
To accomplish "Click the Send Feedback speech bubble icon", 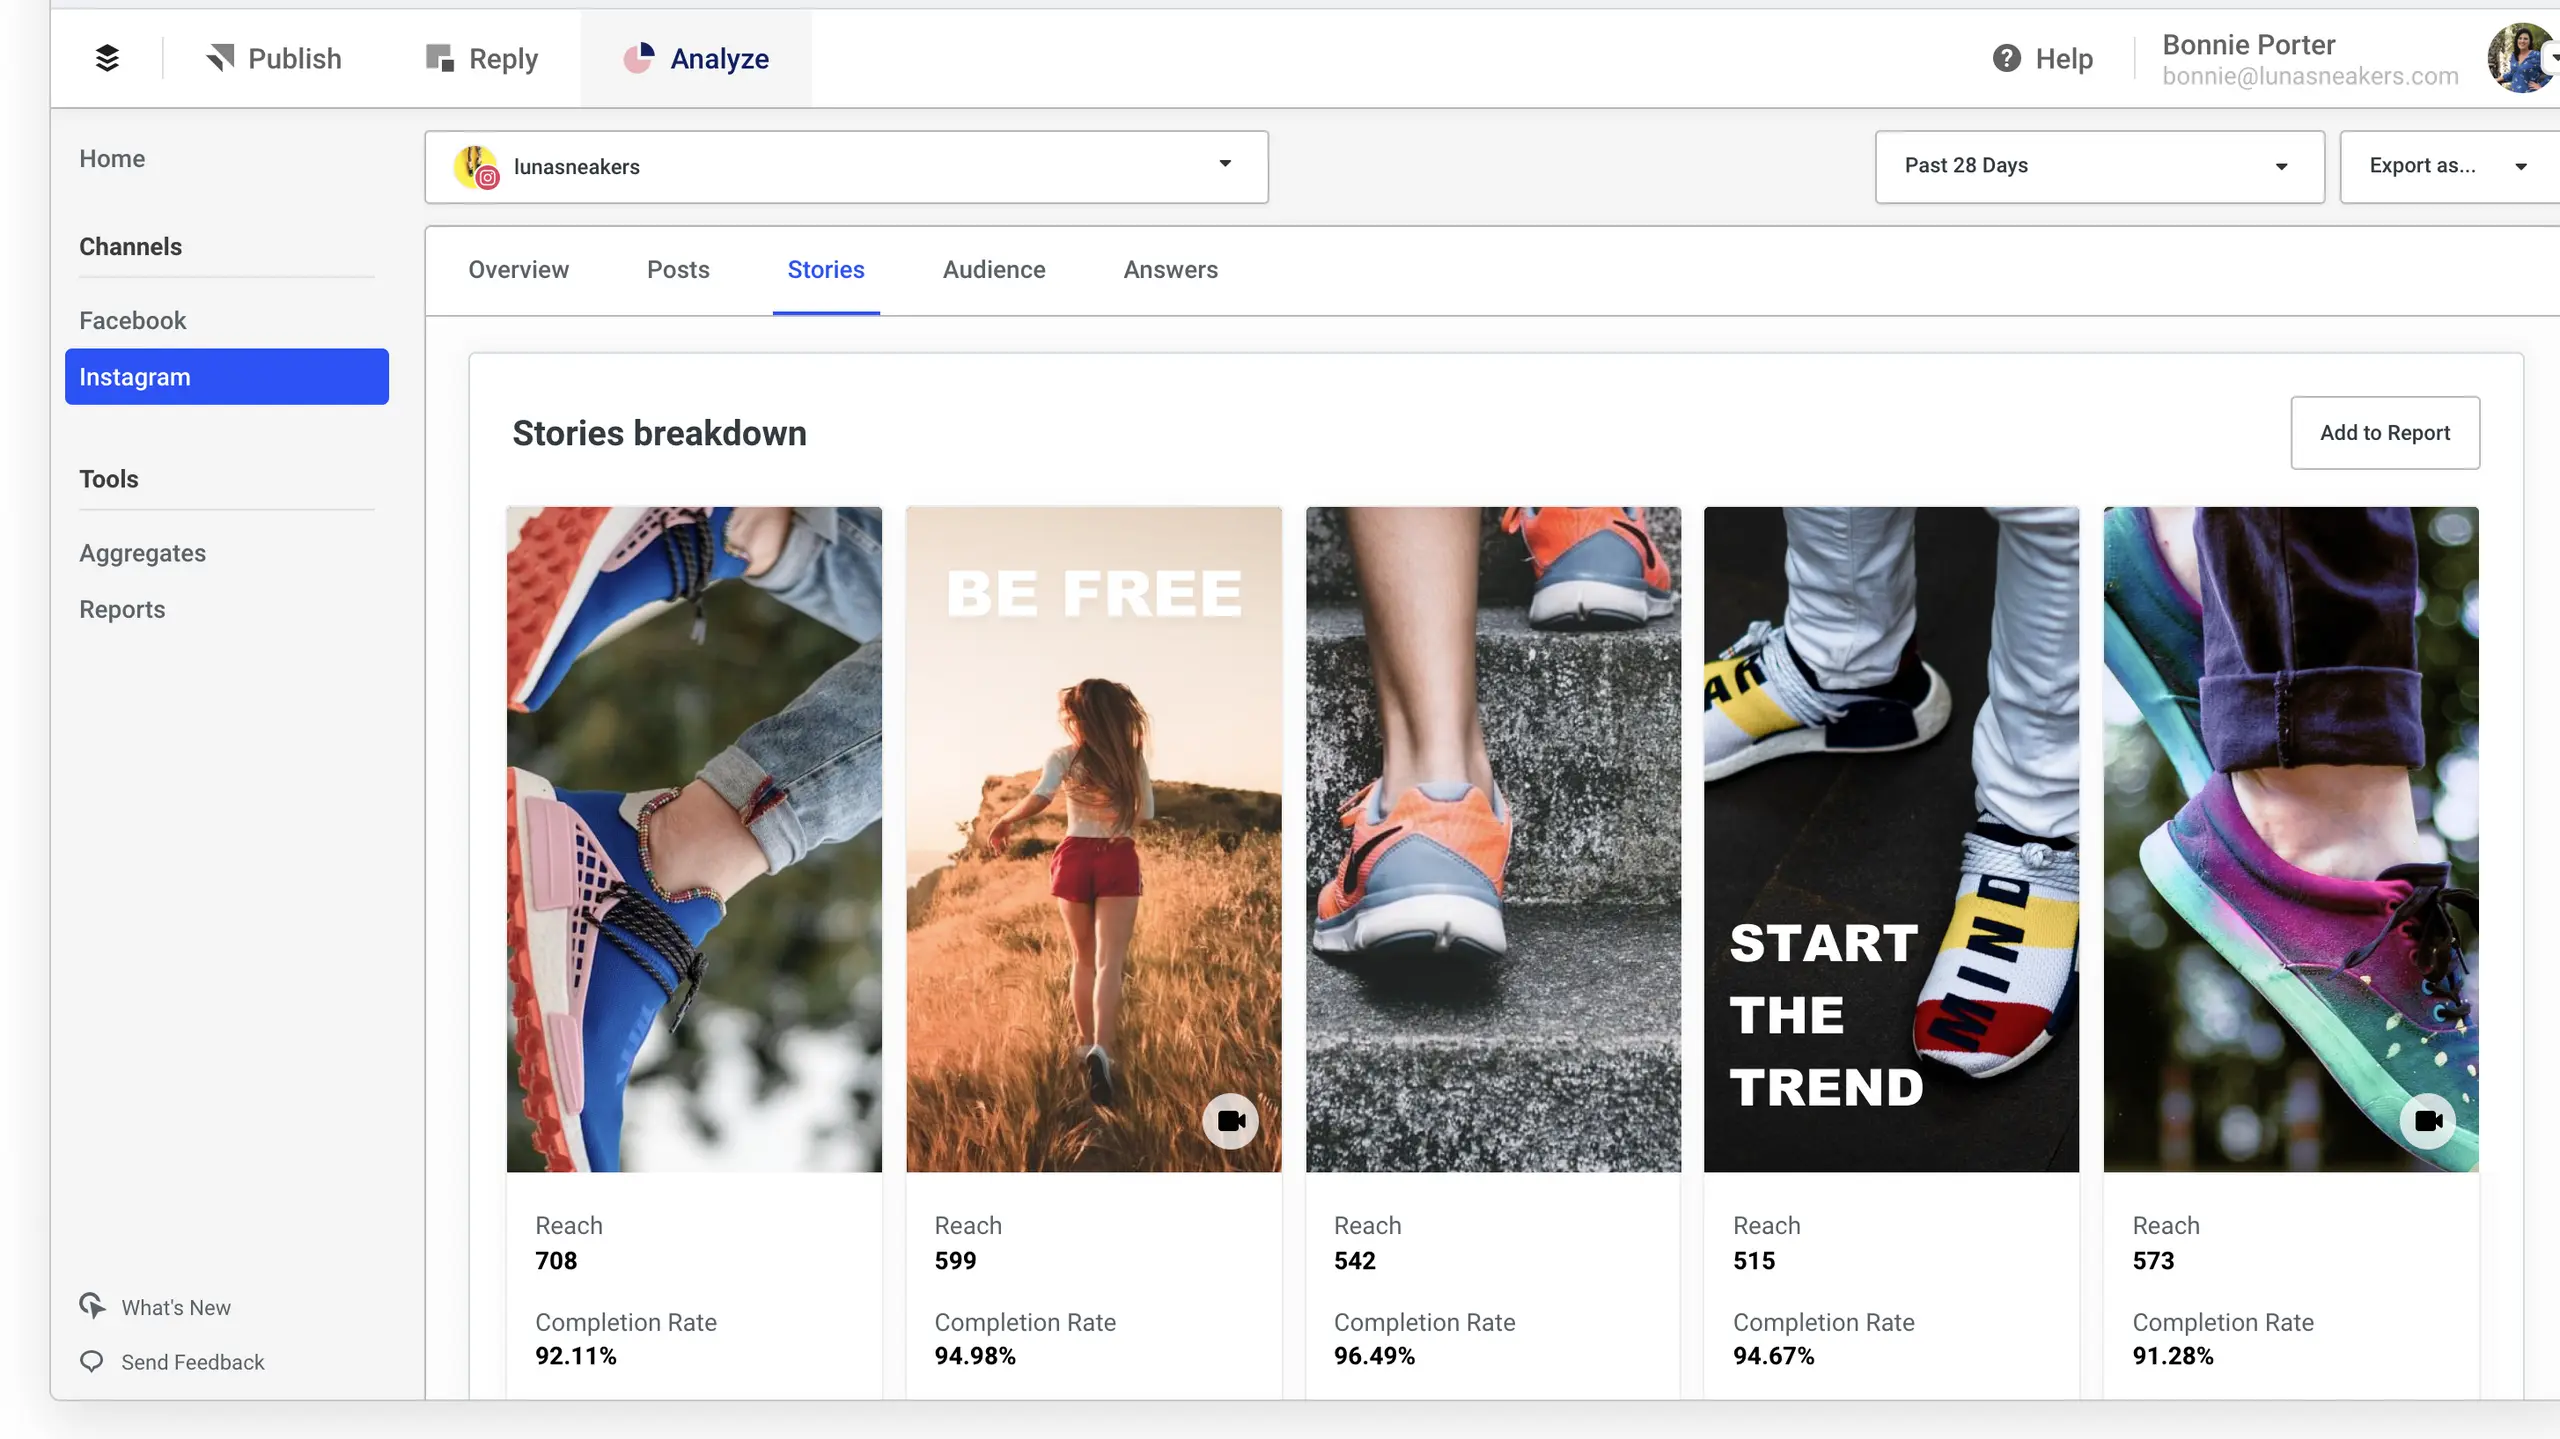I will 92,1361.
